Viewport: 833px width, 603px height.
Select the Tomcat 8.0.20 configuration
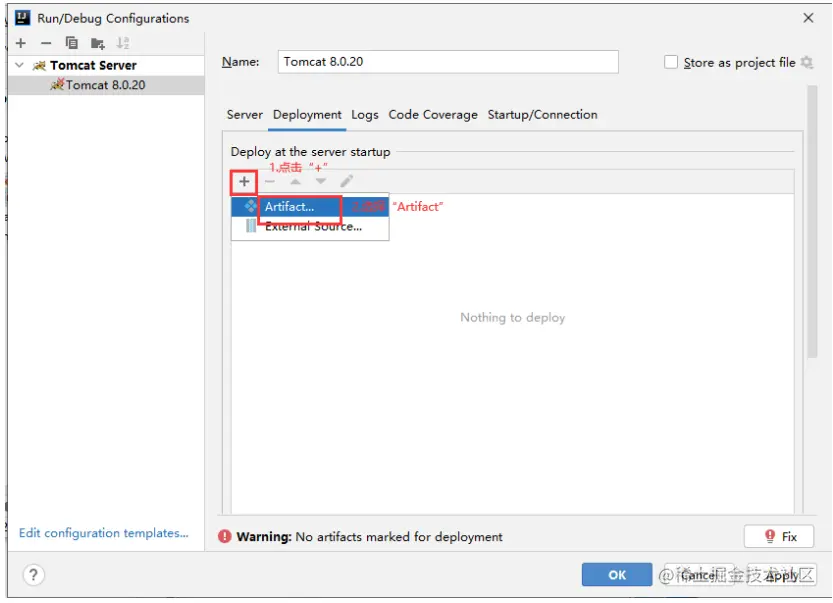[x=106, y=85]
